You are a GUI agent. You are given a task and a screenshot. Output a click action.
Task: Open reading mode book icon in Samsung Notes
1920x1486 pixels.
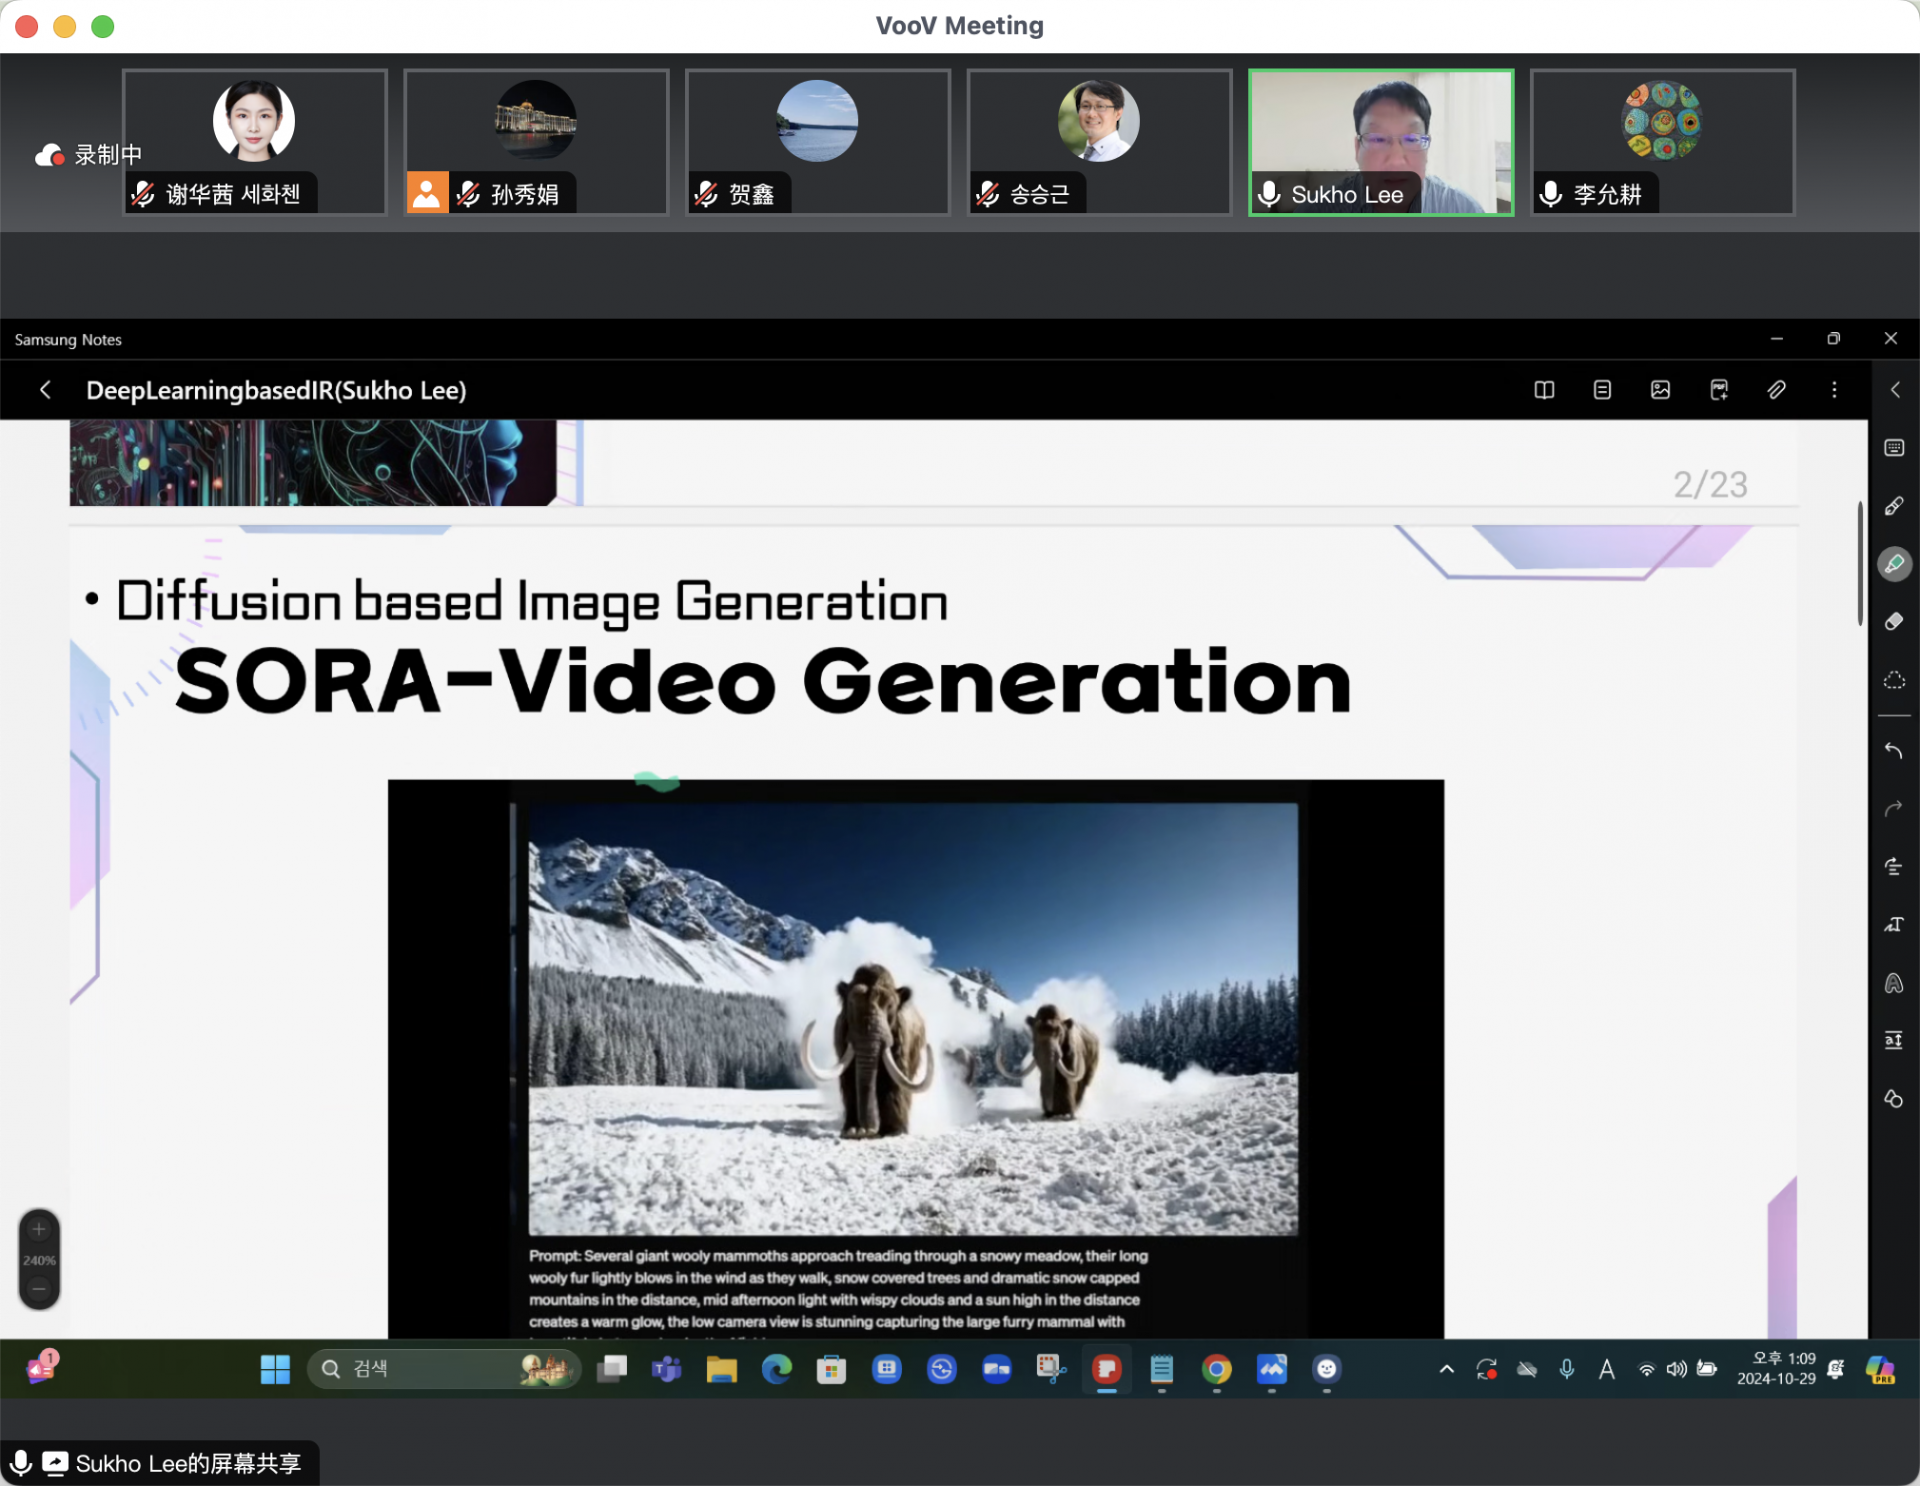1544,390
